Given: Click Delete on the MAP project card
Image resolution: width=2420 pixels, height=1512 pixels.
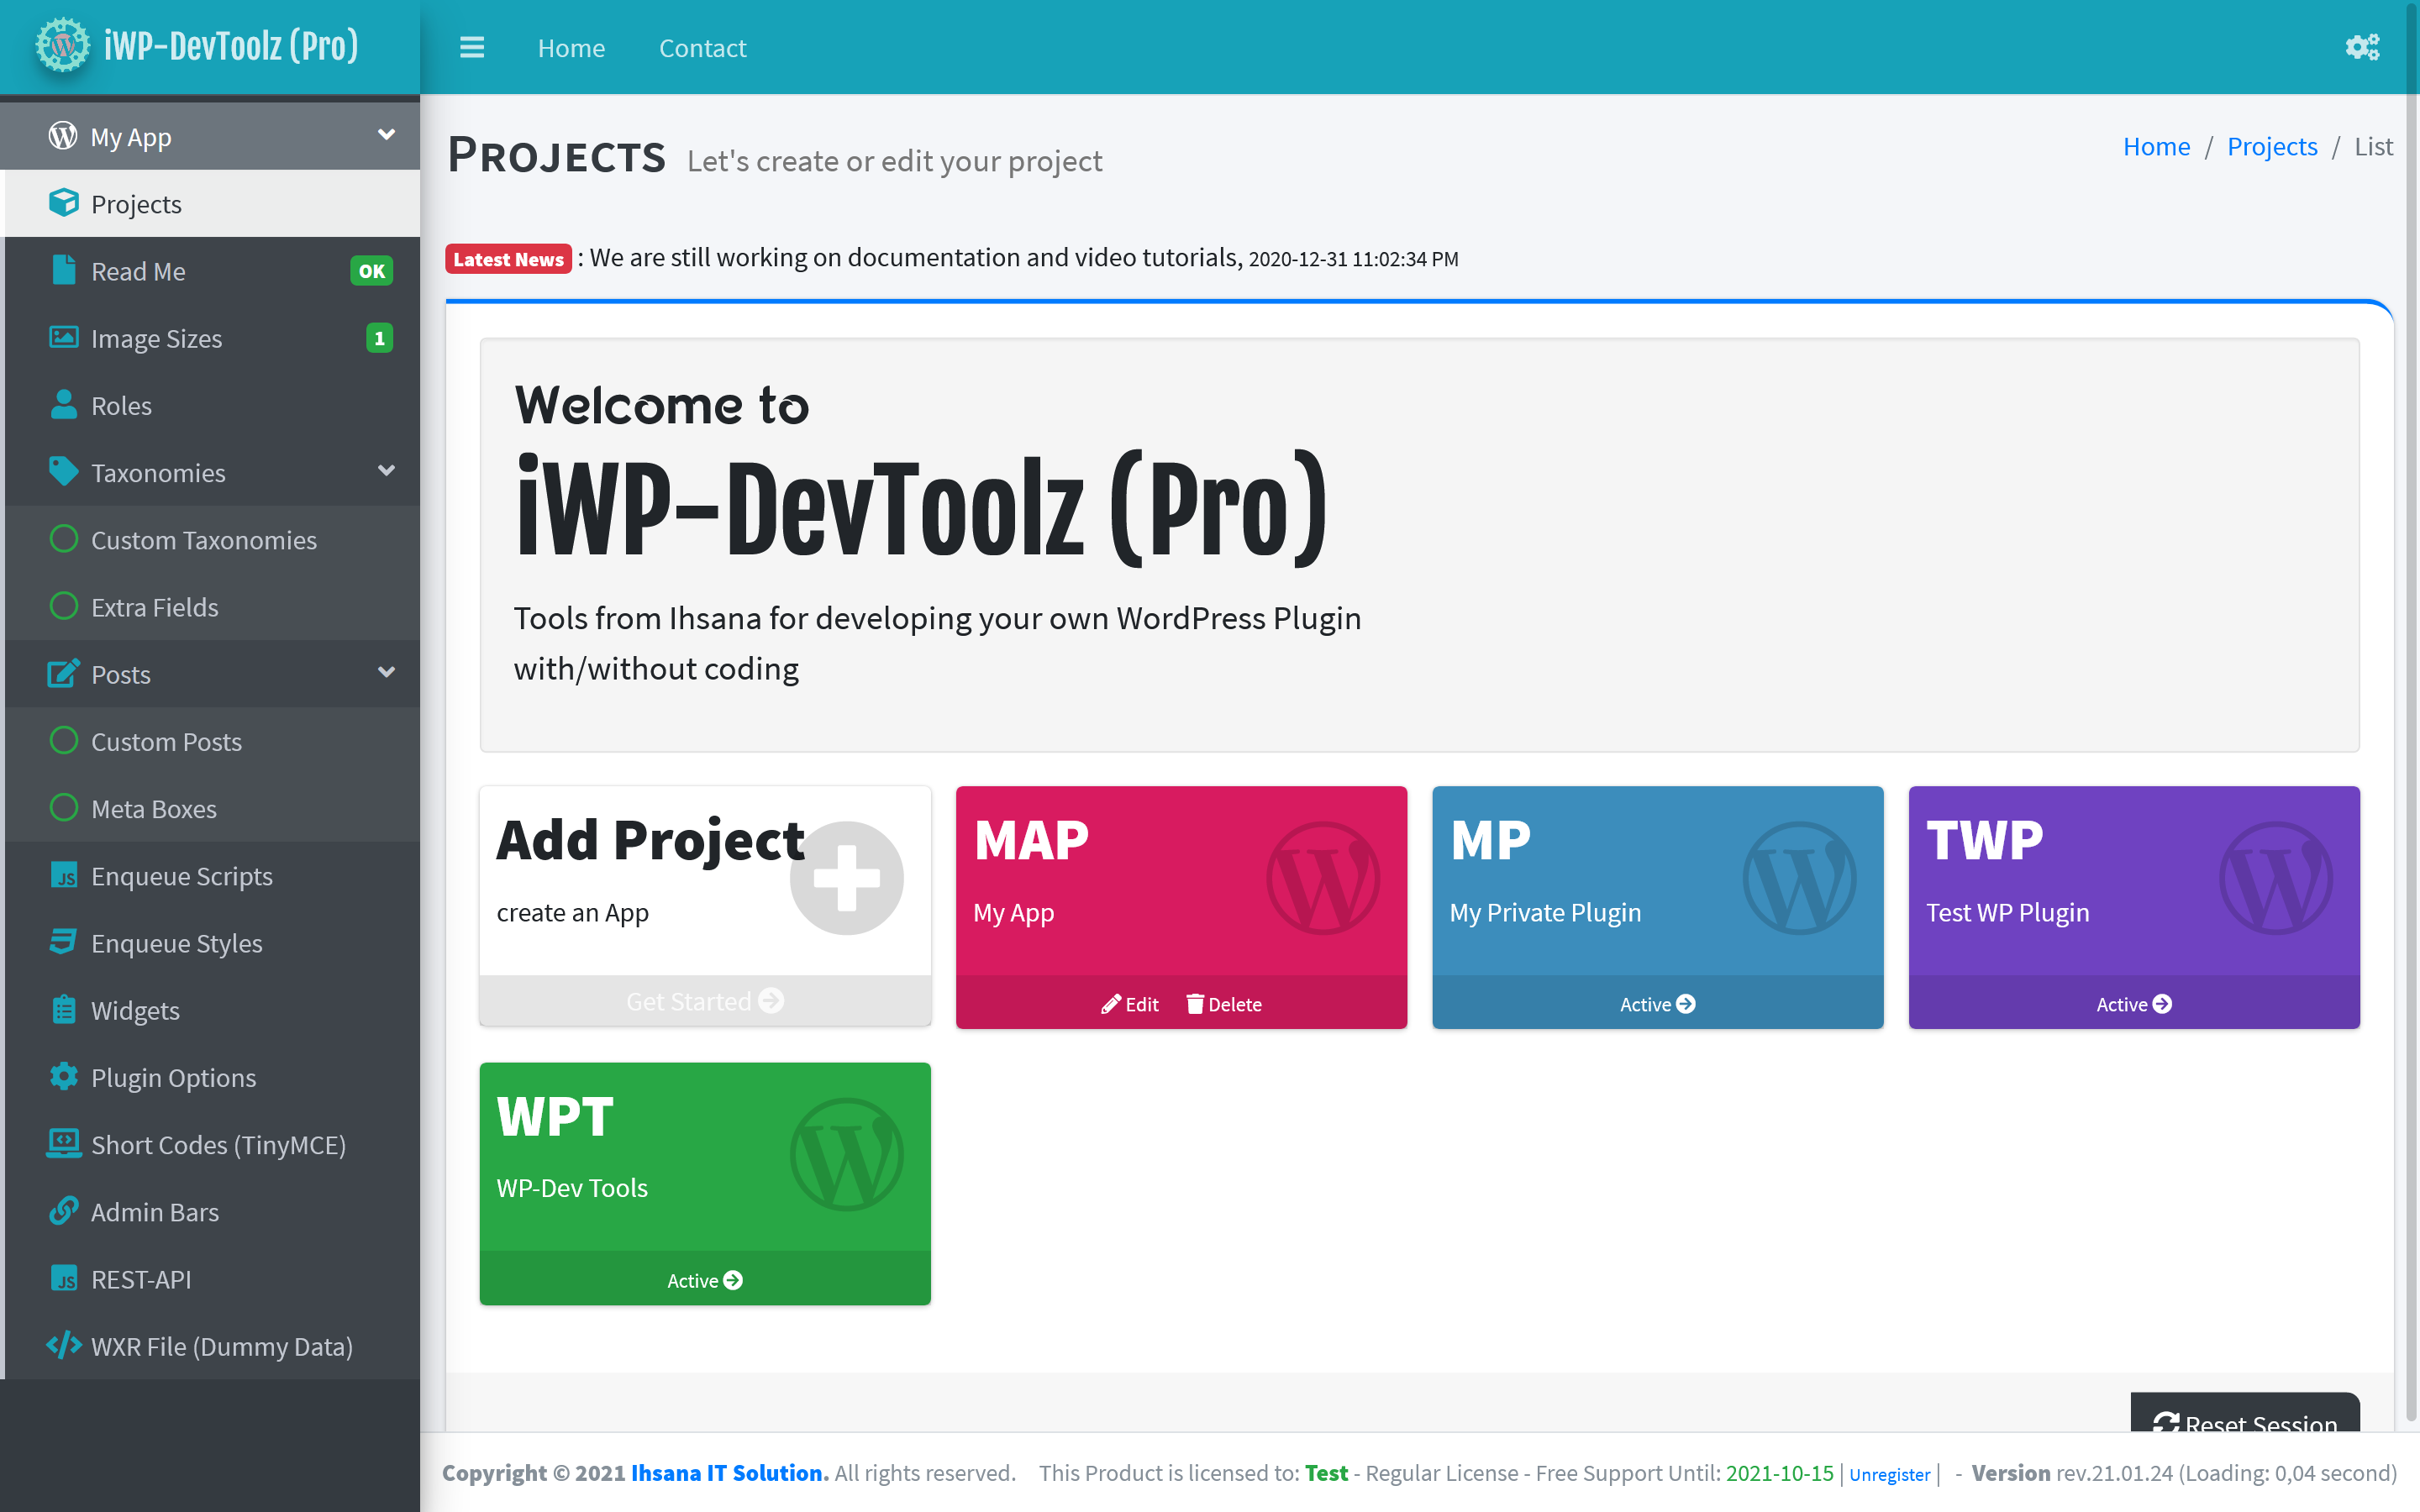Looking at the screenshot, I should (1224, 1004).
